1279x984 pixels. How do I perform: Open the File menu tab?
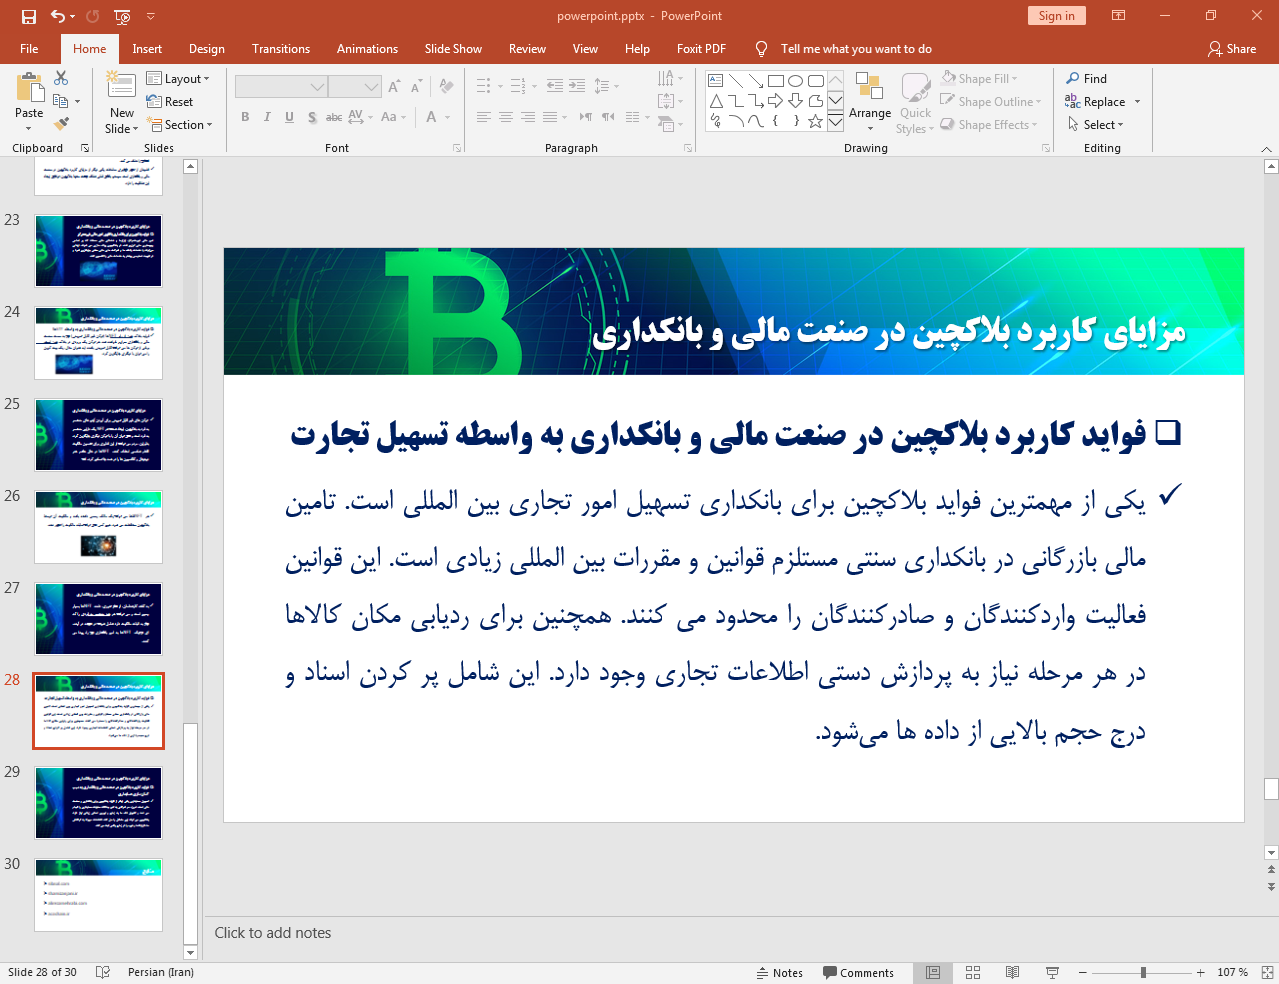(29, 48)
